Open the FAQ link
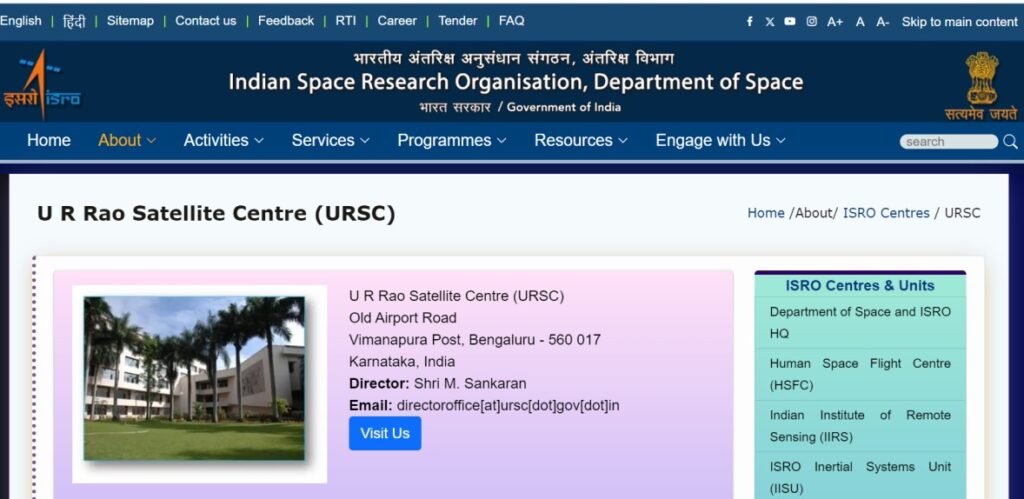The height and width of the screenshot is (499, 1024). [x=511, y=21]
